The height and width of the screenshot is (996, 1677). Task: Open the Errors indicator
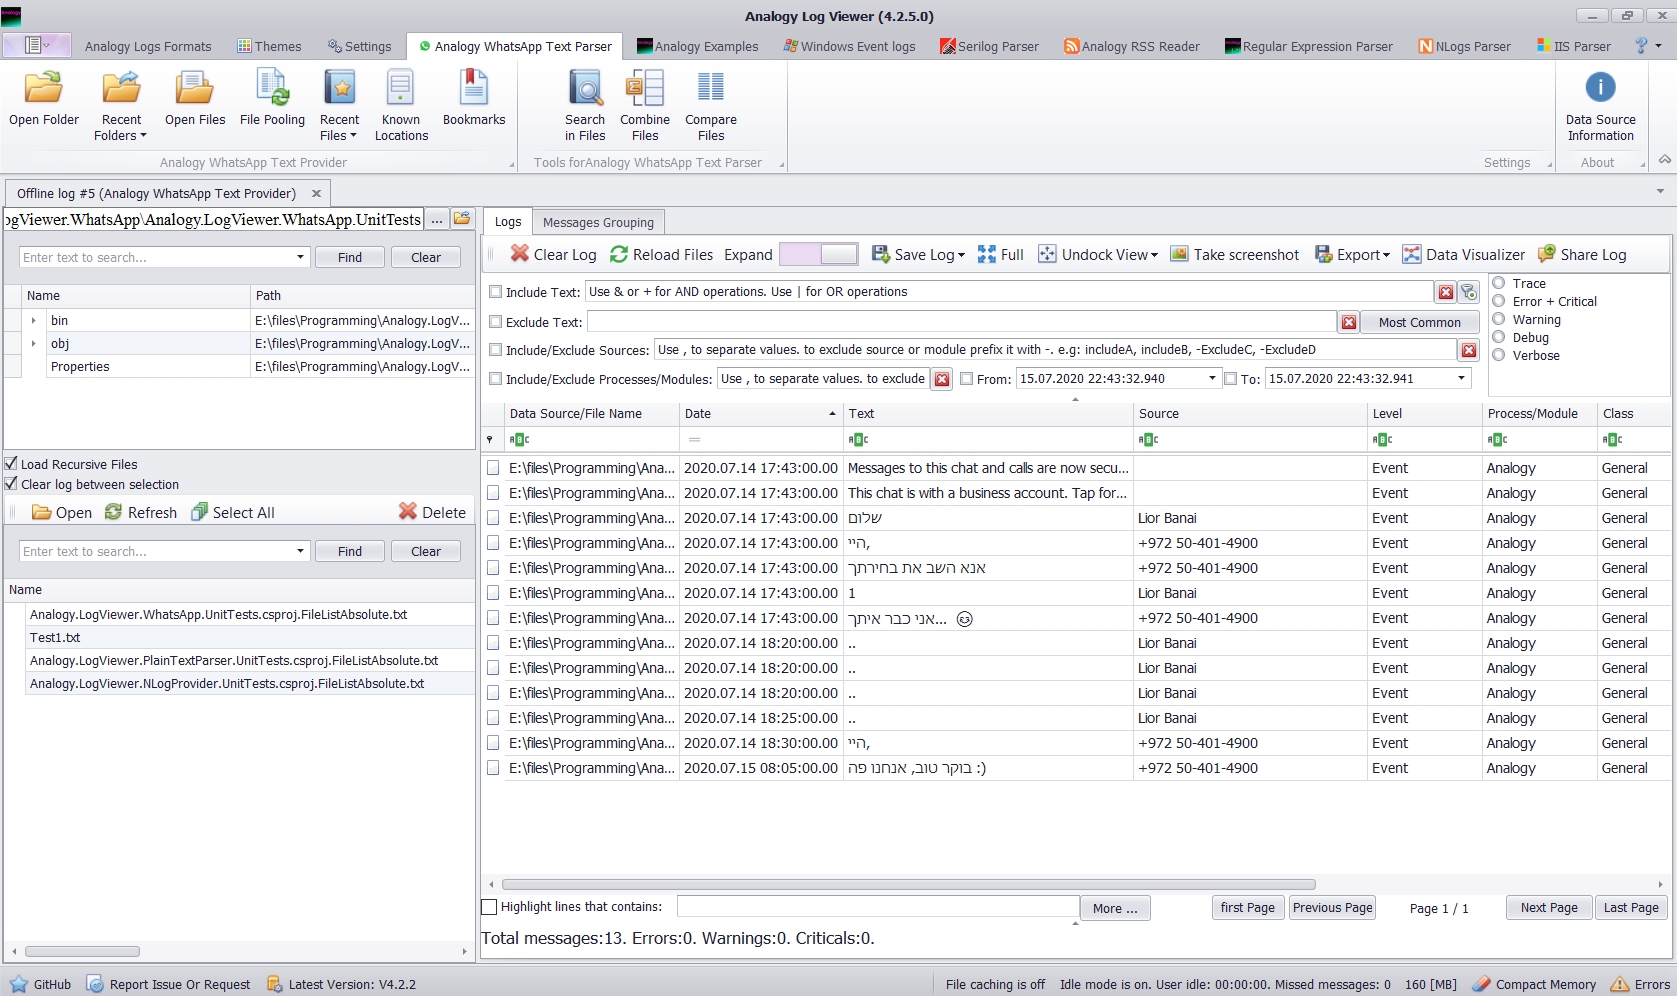[x=1641, y=984]
